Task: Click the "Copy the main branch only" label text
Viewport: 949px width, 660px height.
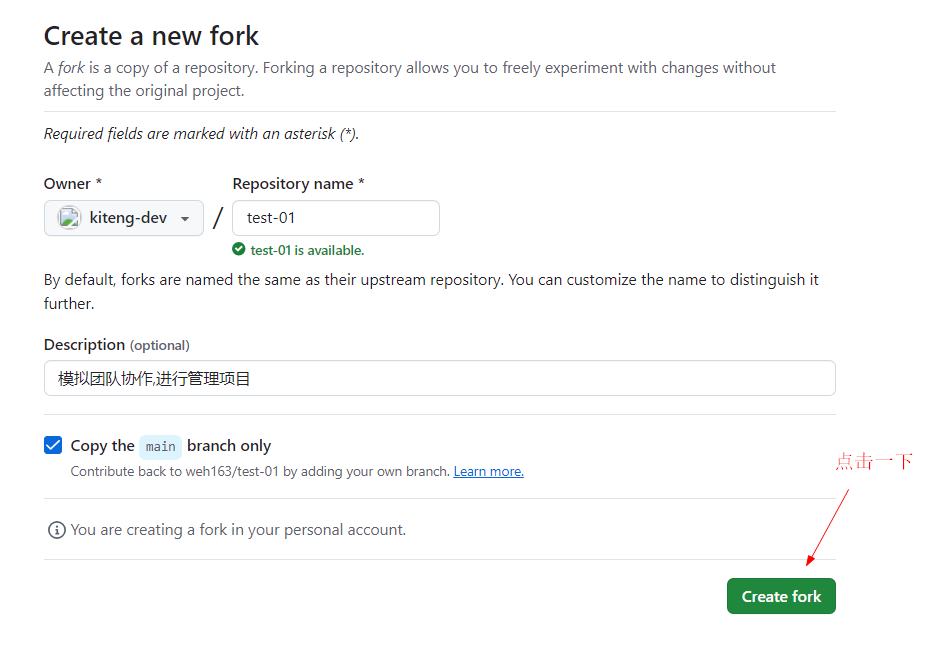Action: [x=171, y=446]
